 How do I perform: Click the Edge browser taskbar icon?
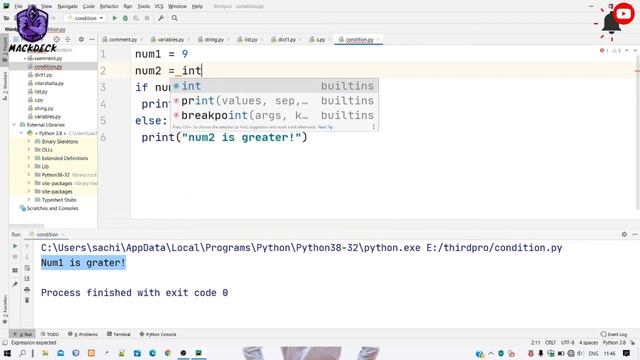tap(153, 353)
